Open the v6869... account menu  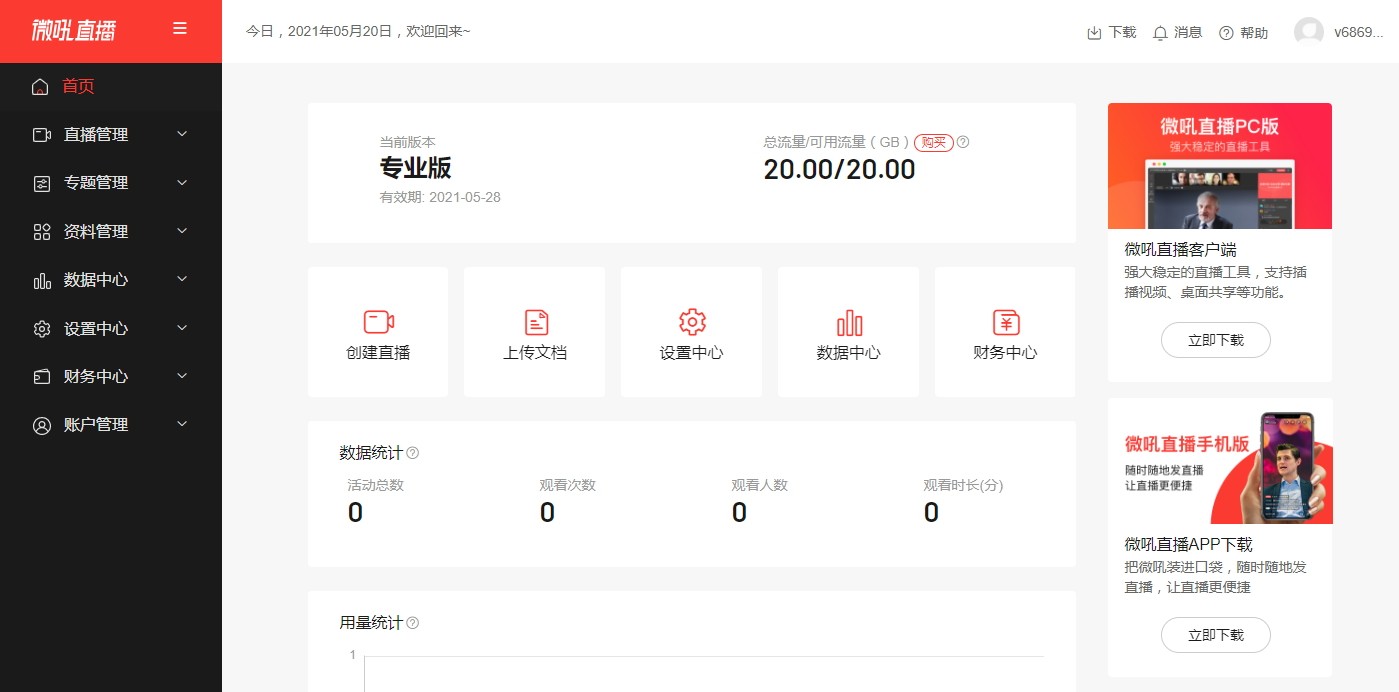click(x=1358, y=33)
